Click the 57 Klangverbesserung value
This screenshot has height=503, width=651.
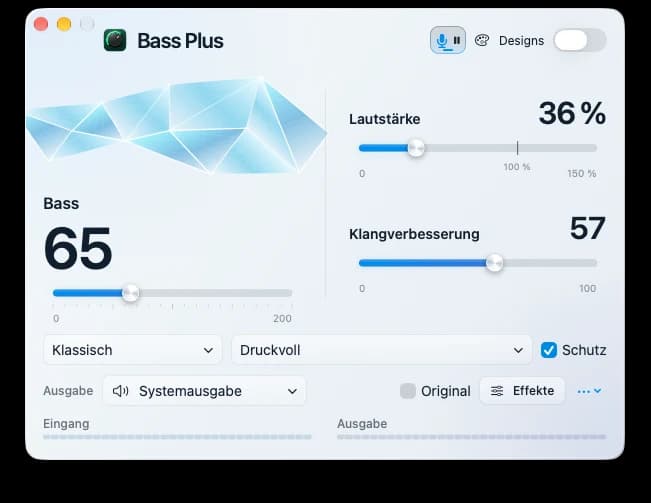[587, 228]
